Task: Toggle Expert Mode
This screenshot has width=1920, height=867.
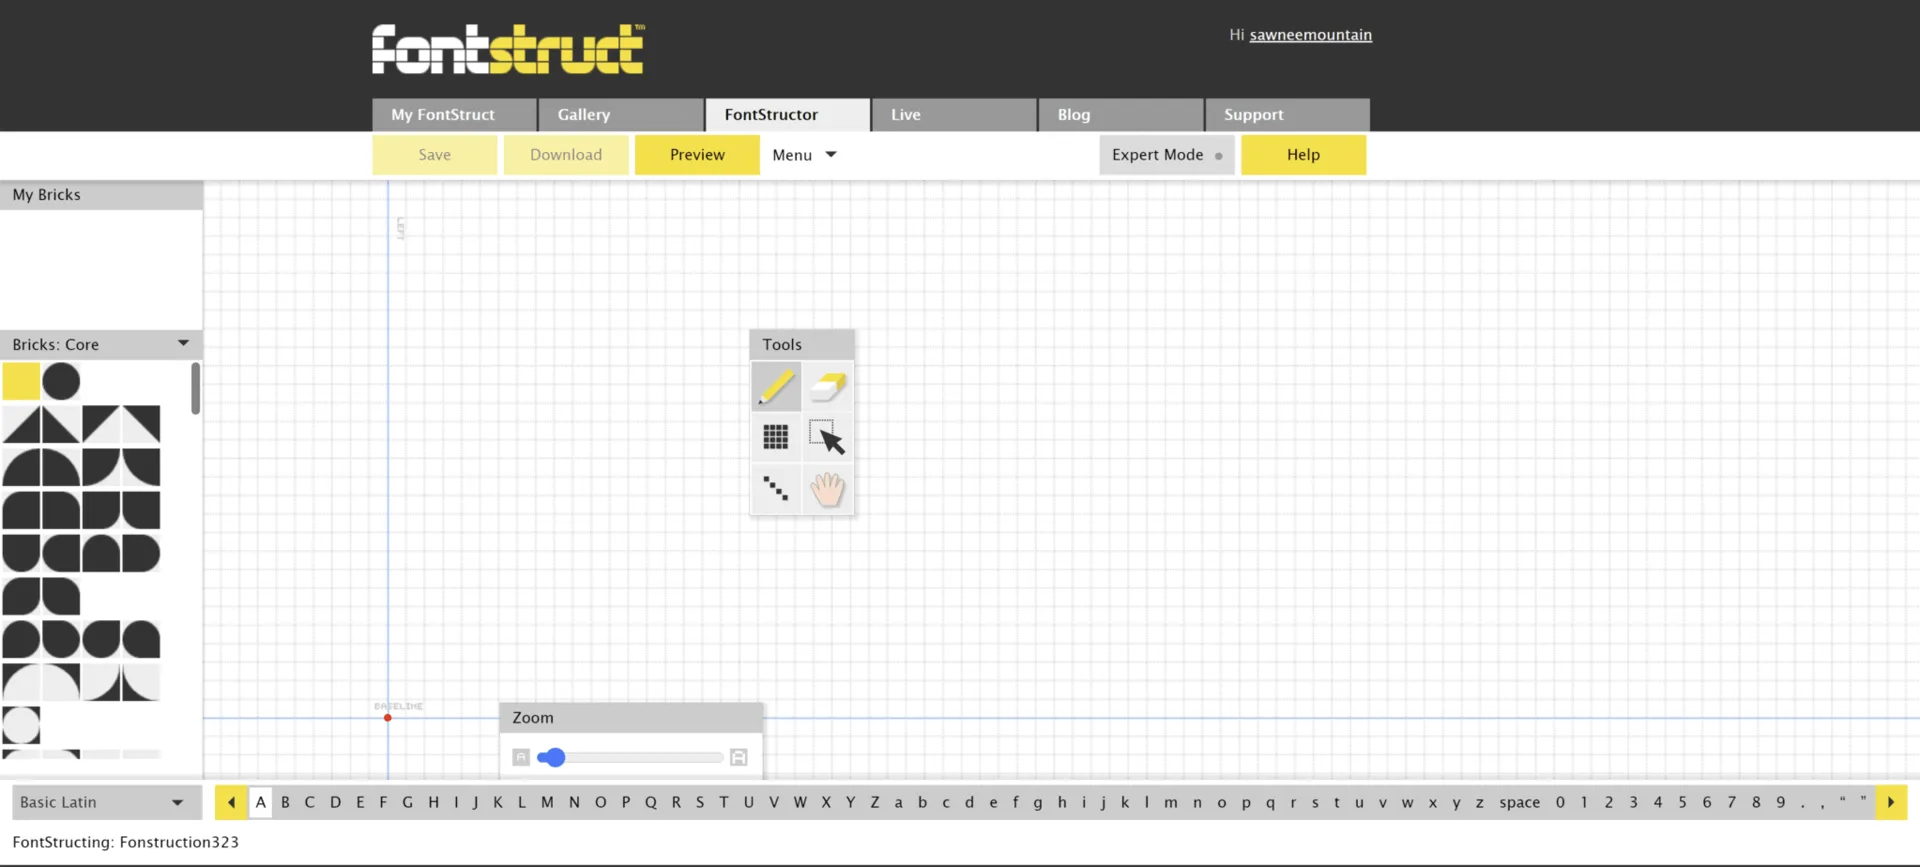Action: (1167, 155)
